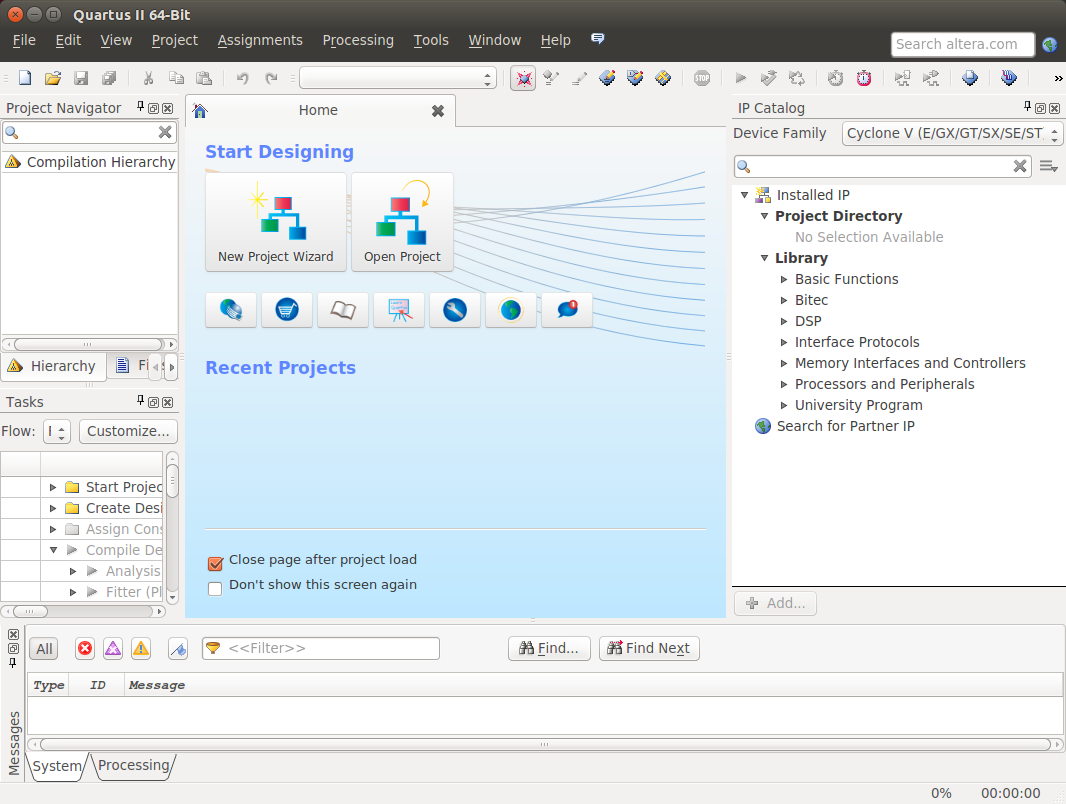Start compilation with the play icon

coord(741,78)
